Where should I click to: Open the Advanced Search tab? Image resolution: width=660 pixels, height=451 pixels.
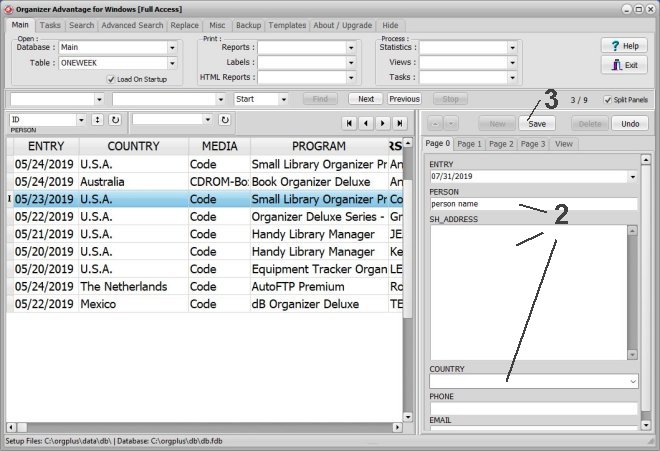pyautogui.click(x=132, y=25)
